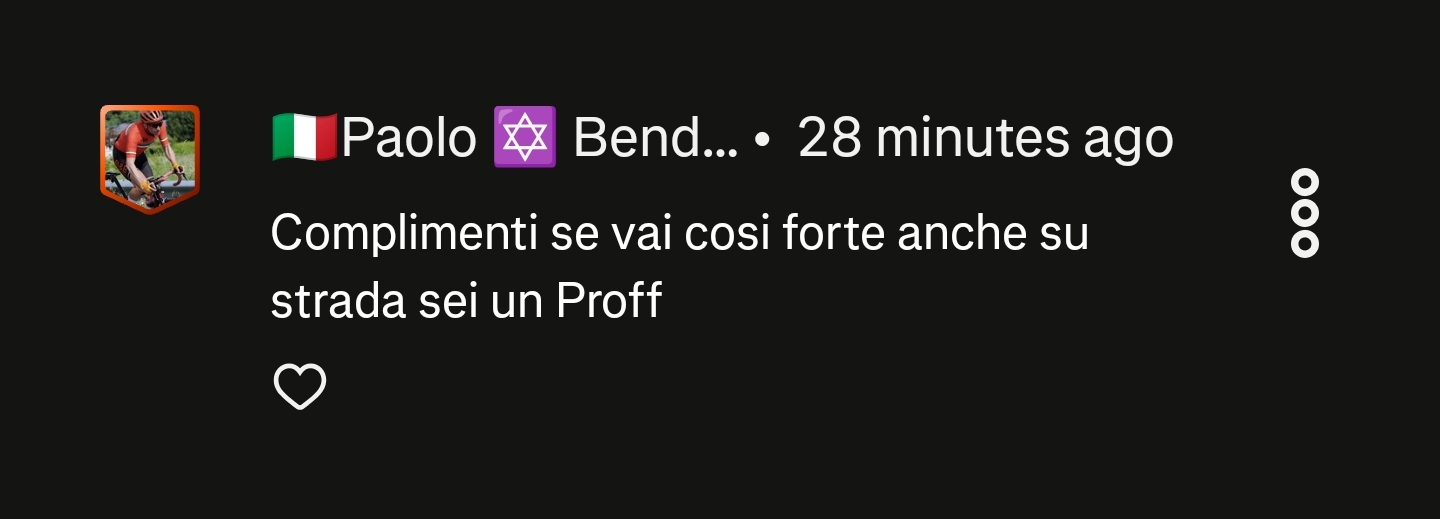Click the top dot of options menu
The height and width of the screenshot is (519, 1440).
tap(1305, 184)
